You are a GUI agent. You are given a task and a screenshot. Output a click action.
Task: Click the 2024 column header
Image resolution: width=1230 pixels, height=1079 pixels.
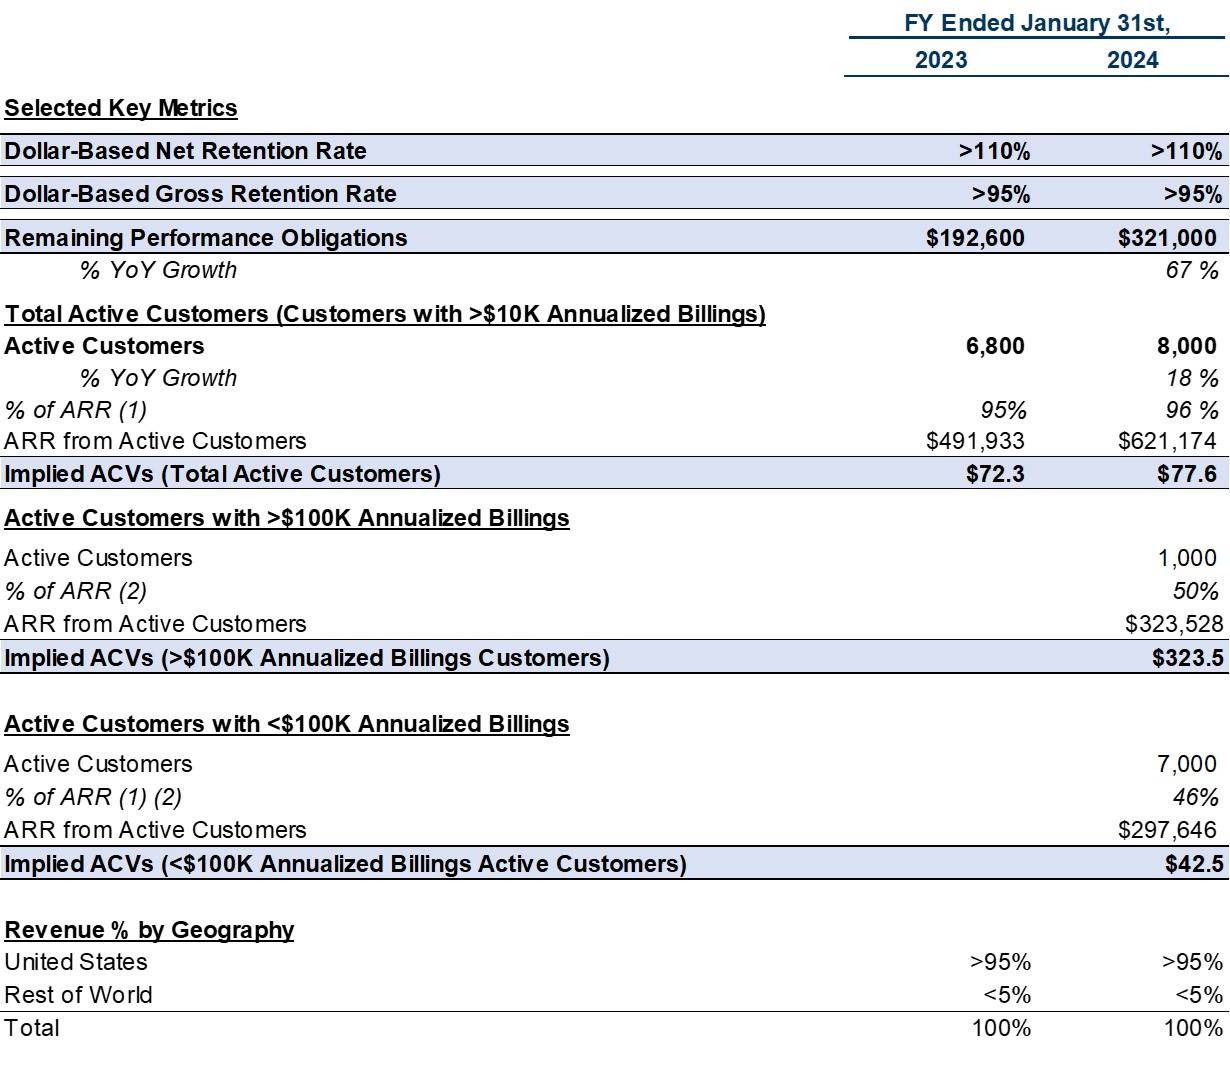tap(1132, 60)
